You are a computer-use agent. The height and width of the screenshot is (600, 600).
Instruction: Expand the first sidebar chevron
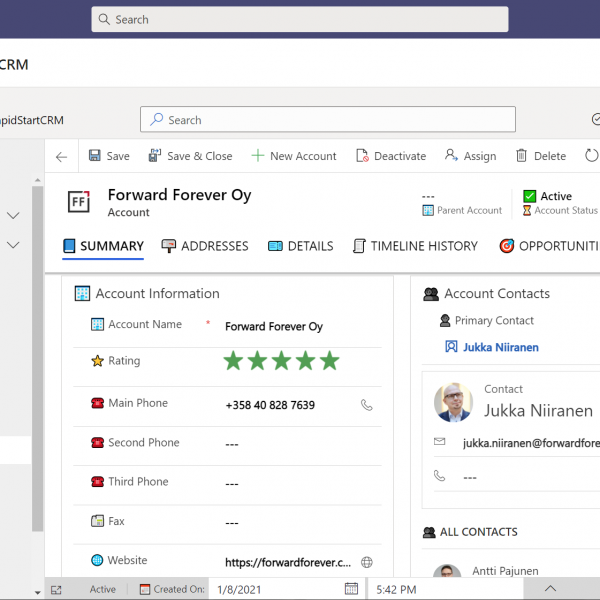point(13,215)
